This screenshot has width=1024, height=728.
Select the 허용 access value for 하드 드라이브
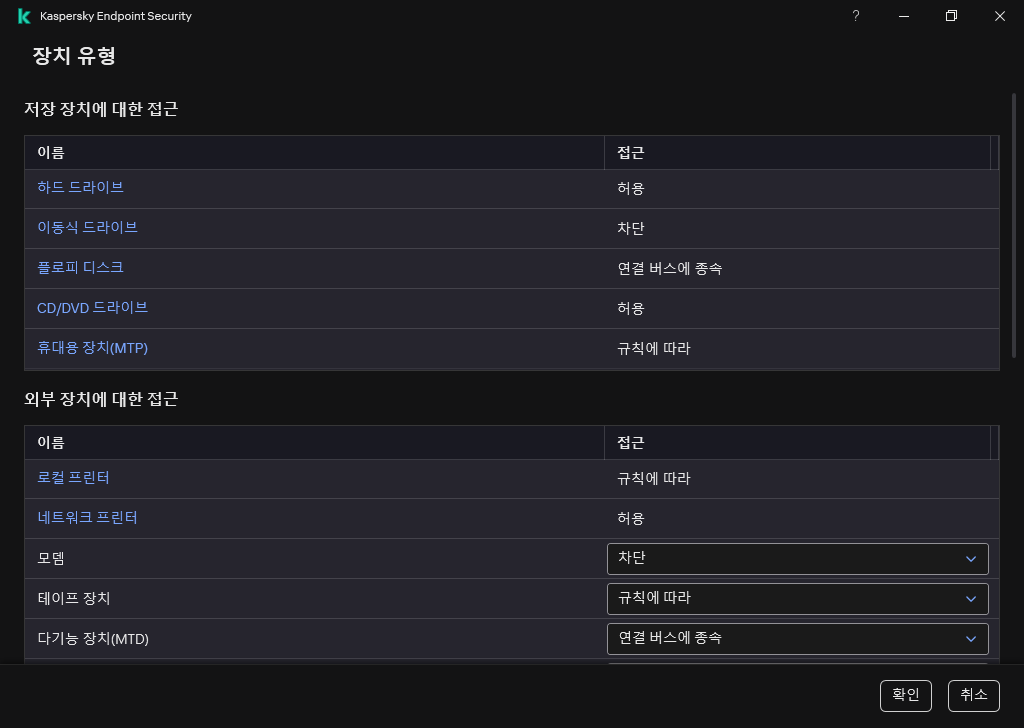coord(631,188)
